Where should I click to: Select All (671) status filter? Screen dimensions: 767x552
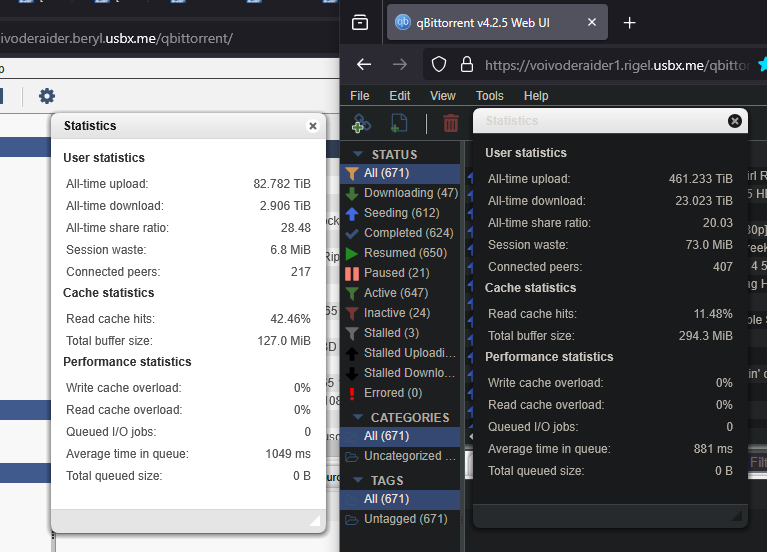pyautogui.click(x=400, y=173)
